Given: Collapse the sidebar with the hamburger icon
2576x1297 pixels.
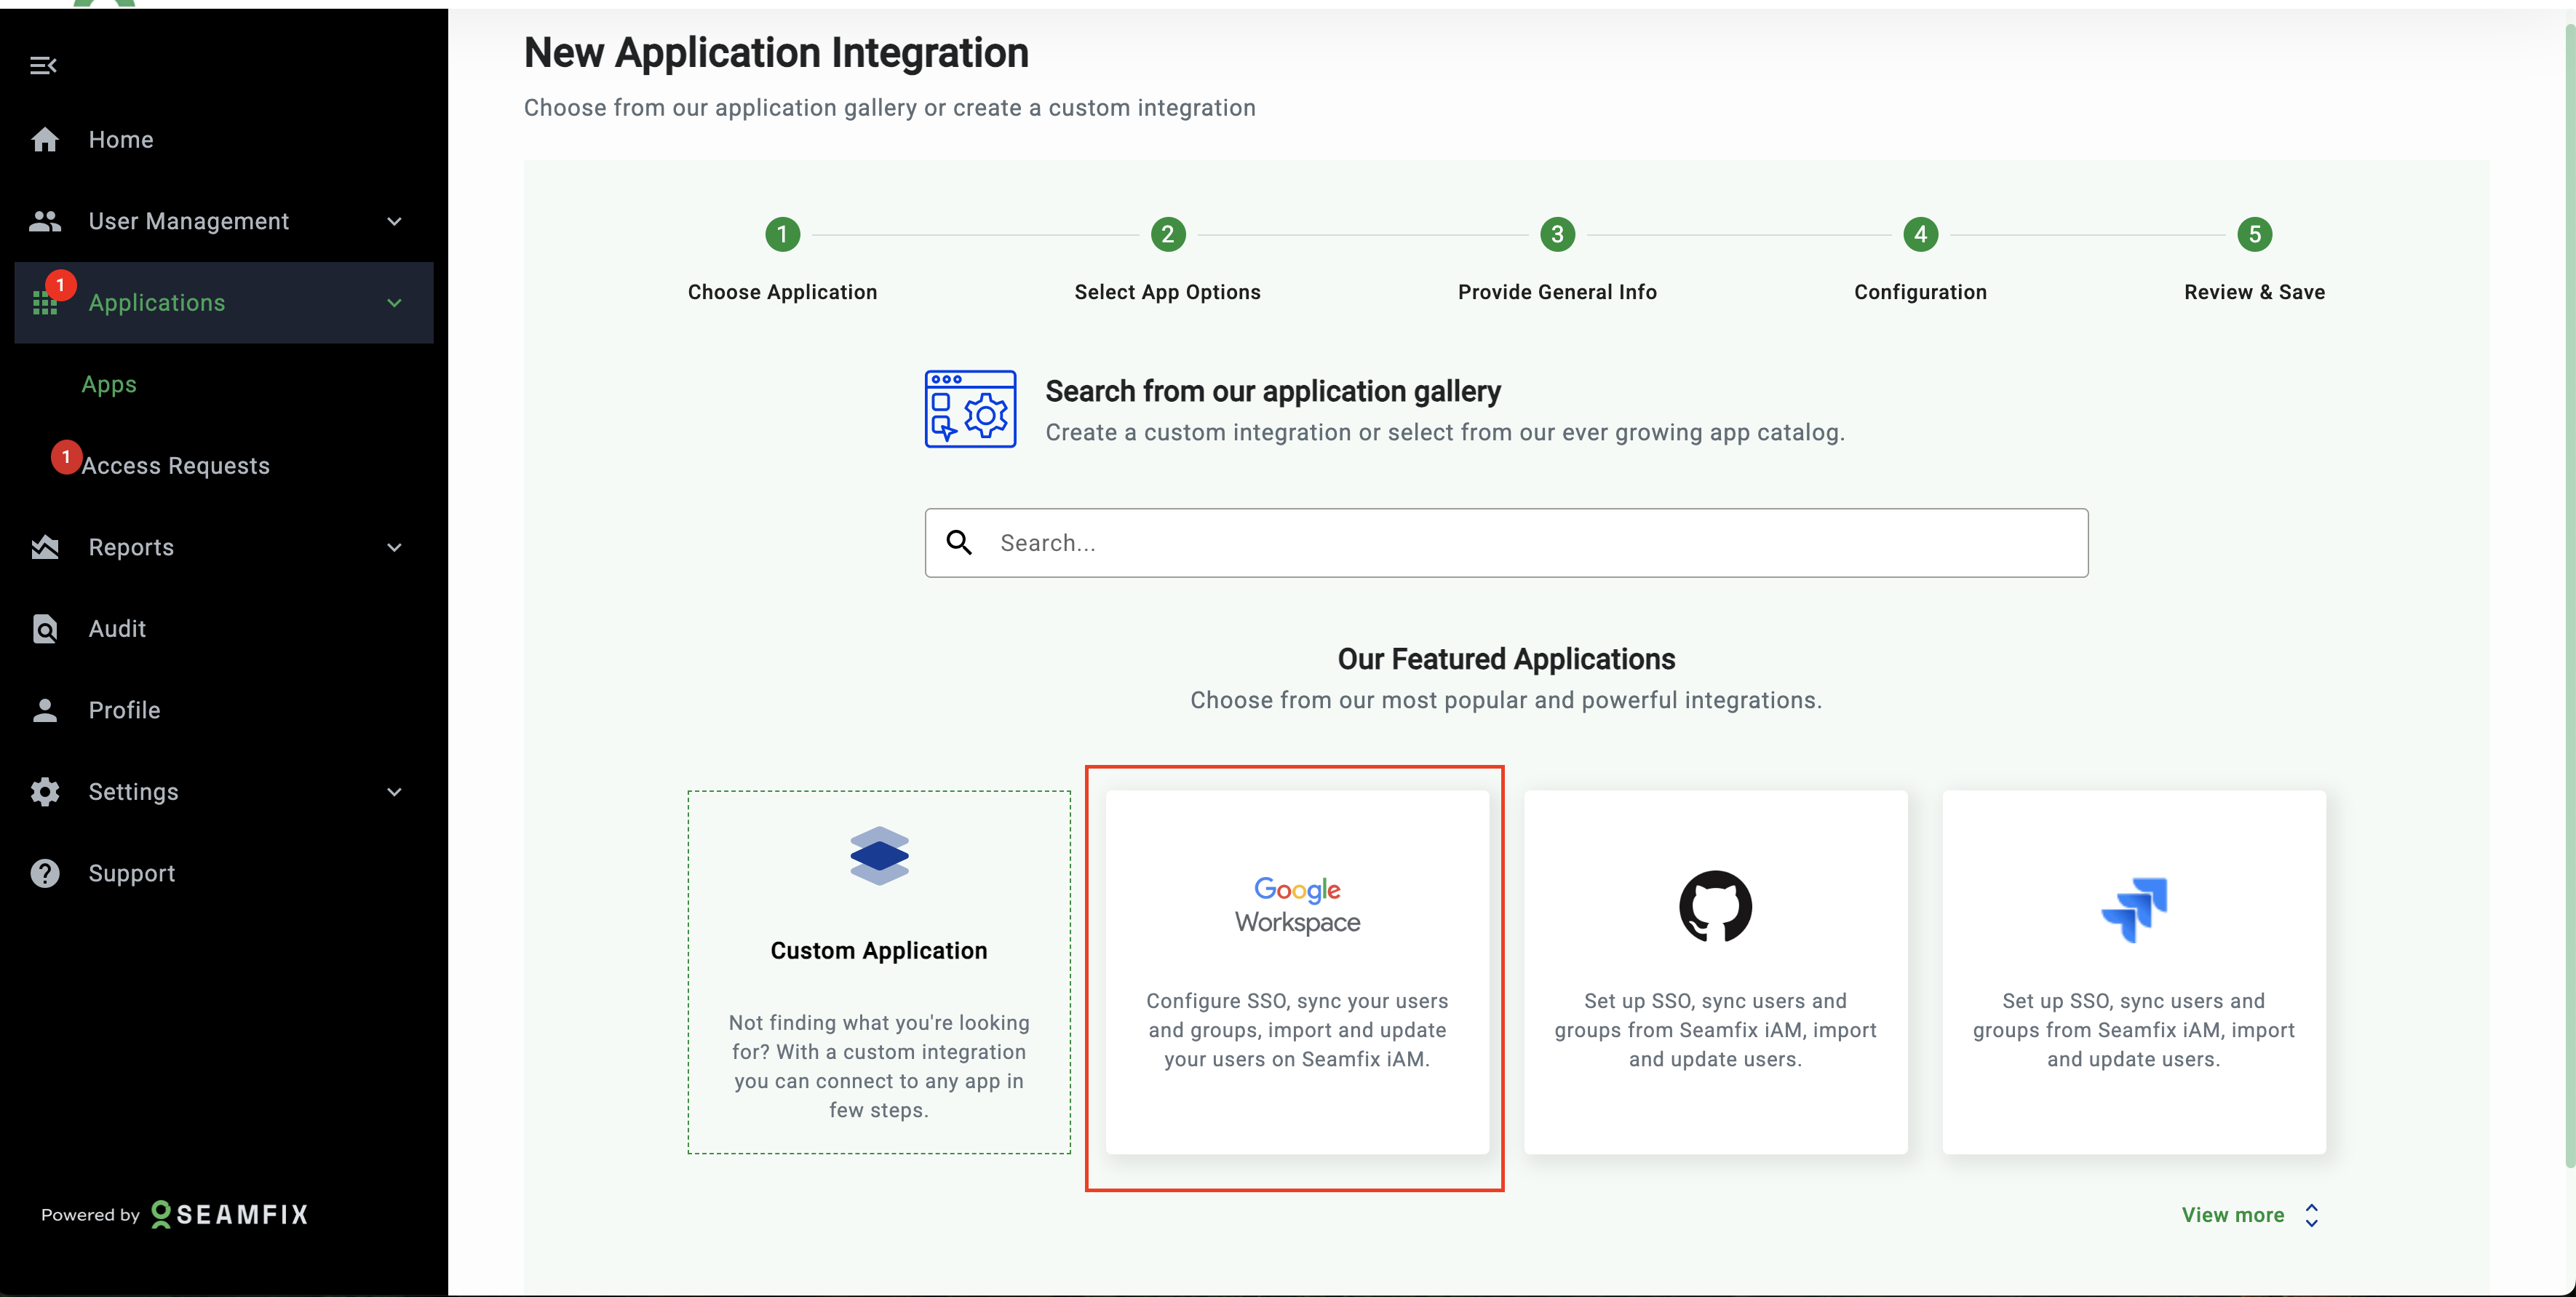Looking at the screenshot, I should pyautogui.click(x=43, y=66).
